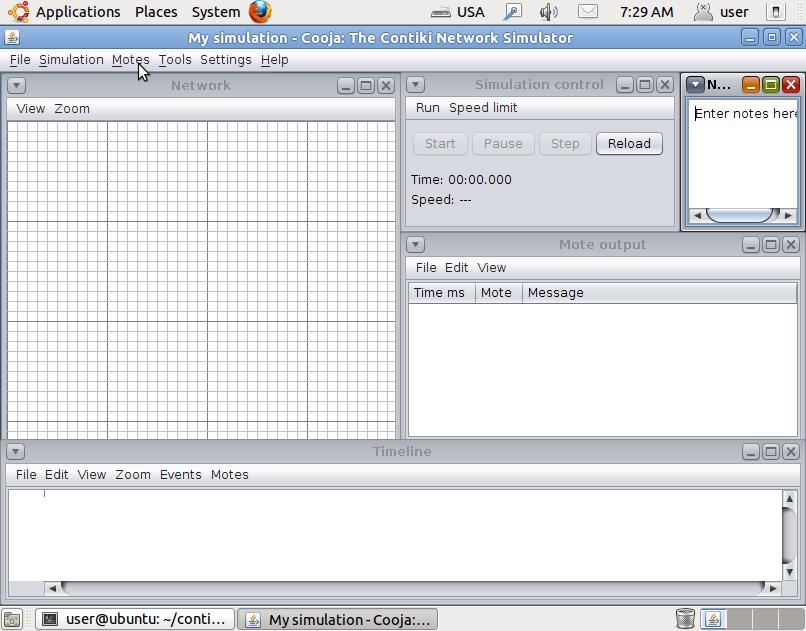Close the Notes panel with red button

[791, 84]
